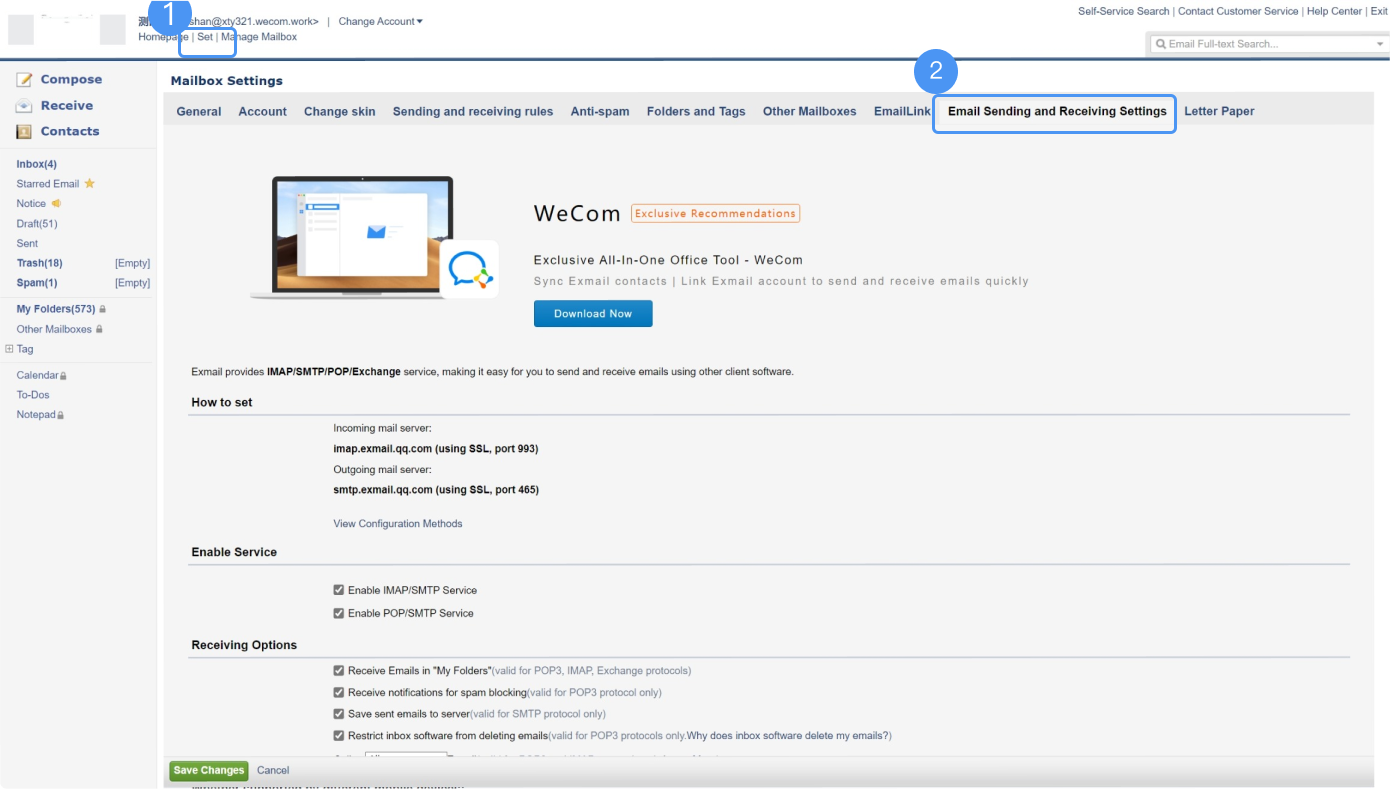Empty the Trash via its [Empty] link
1391x789 pixels.
click(x=132, y=264)
